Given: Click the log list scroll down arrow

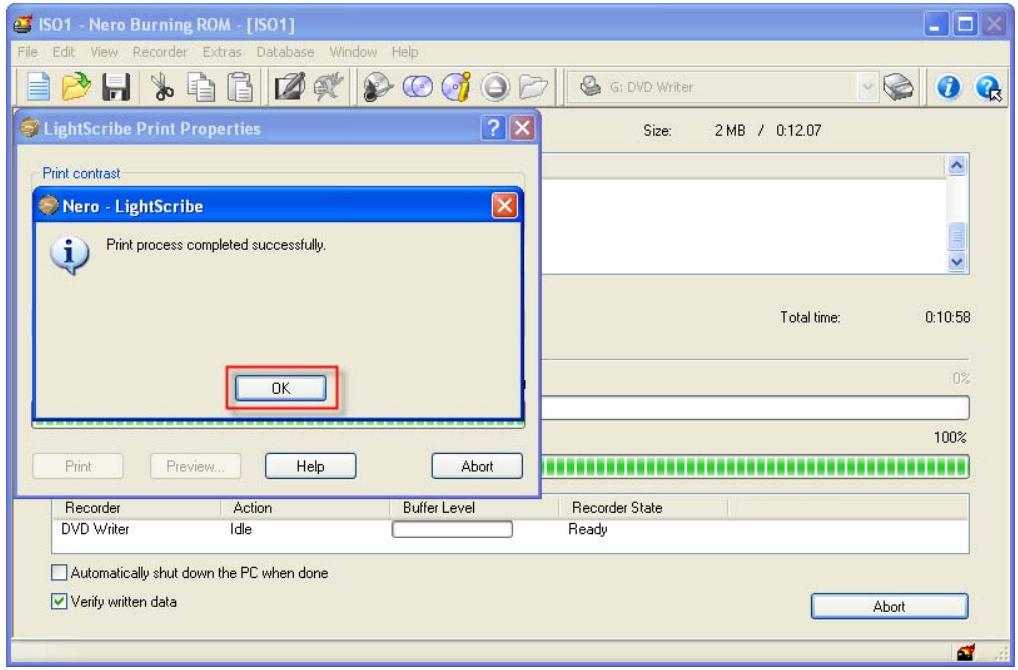Looking at the screenshot, I should (x=956, y=262).
